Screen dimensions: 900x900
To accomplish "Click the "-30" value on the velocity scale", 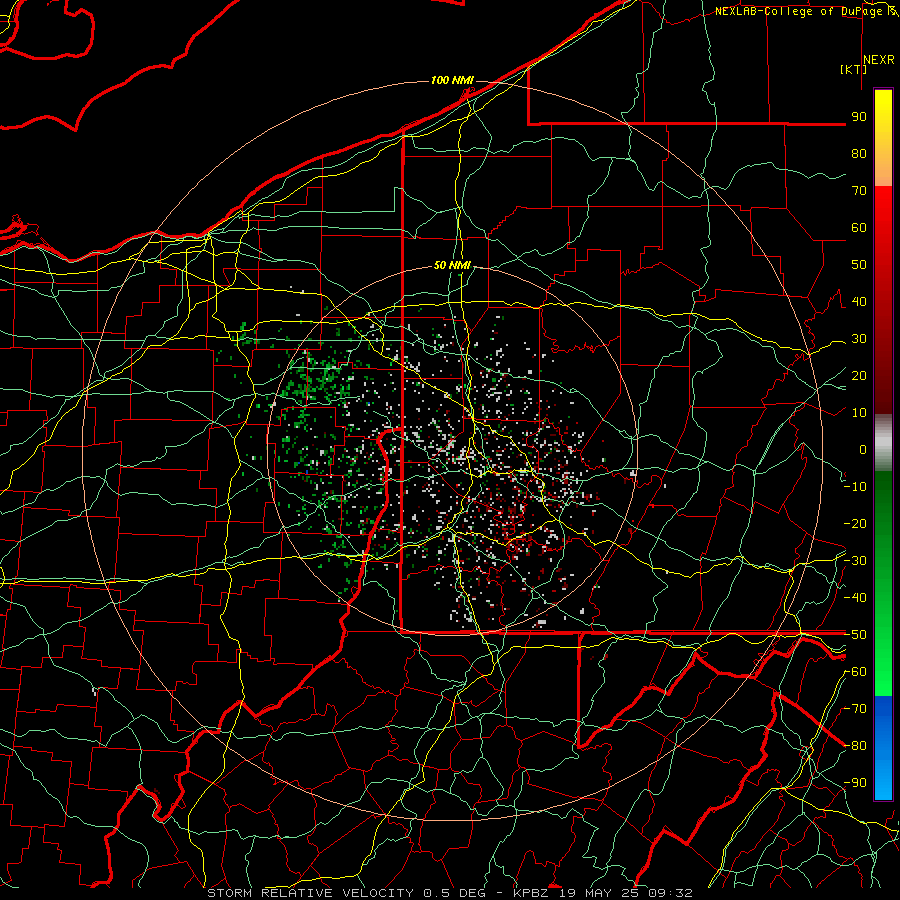I will [x=855, y=561].
